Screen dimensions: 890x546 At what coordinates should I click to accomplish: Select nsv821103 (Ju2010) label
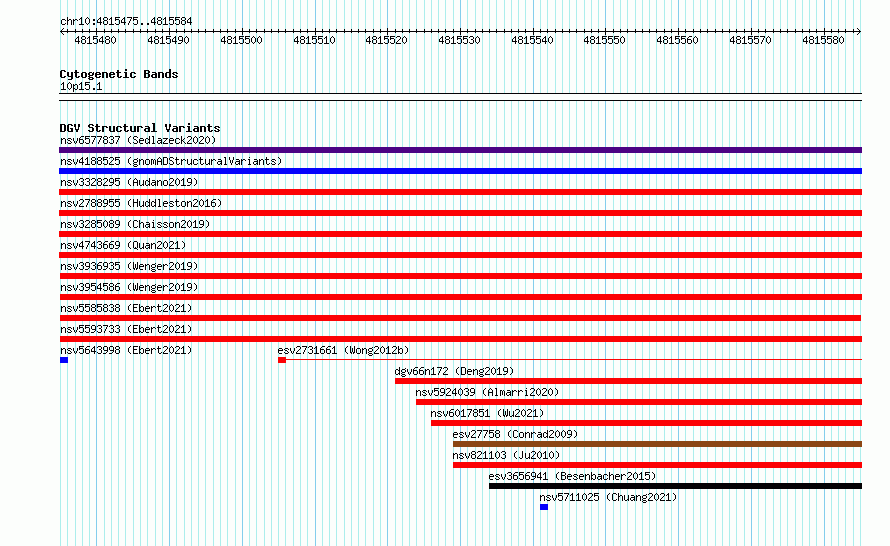(506, 455)
